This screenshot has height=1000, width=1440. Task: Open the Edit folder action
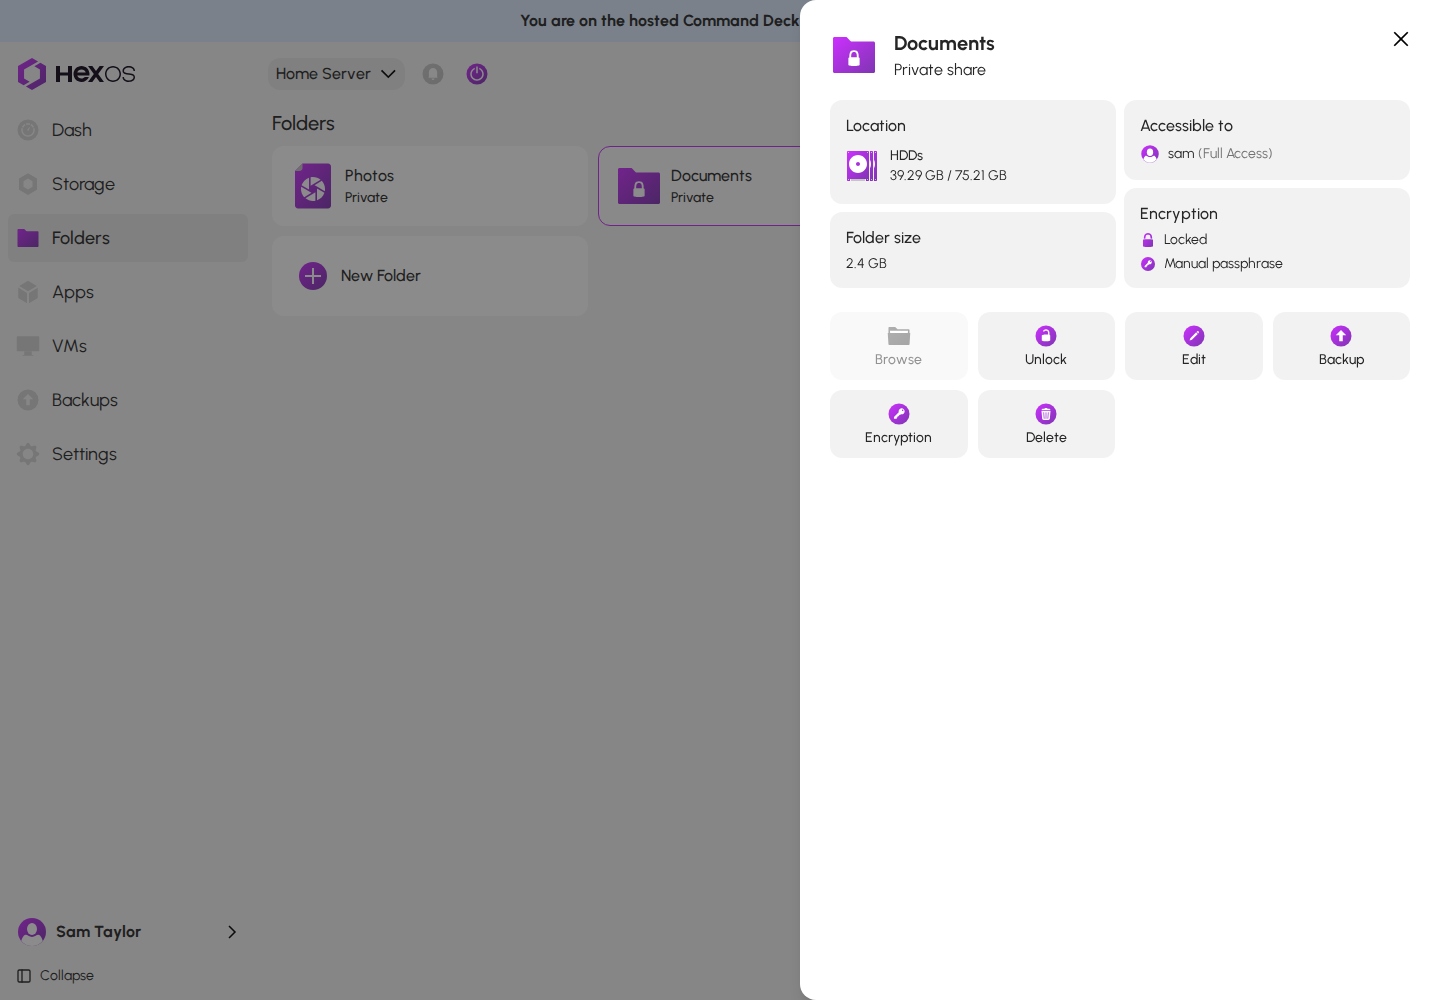[1193, 346]
